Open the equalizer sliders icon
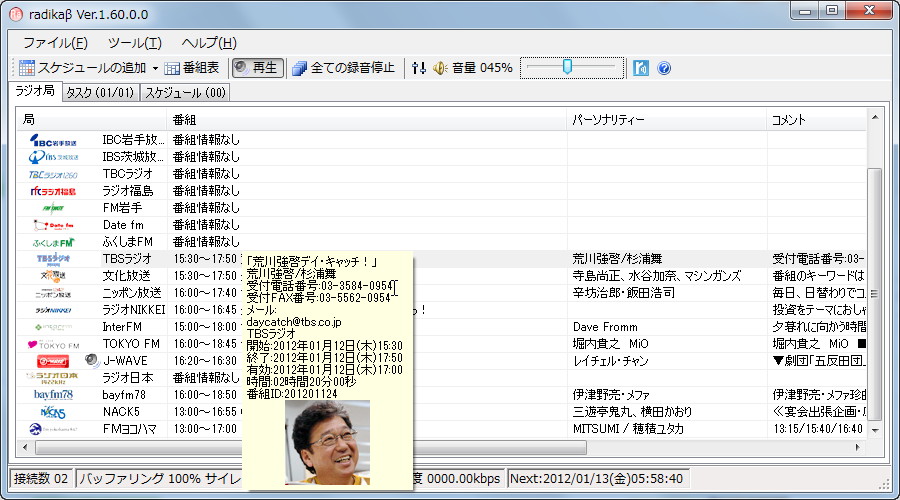This screenshot has width=900, height=500. coord(419,68)
